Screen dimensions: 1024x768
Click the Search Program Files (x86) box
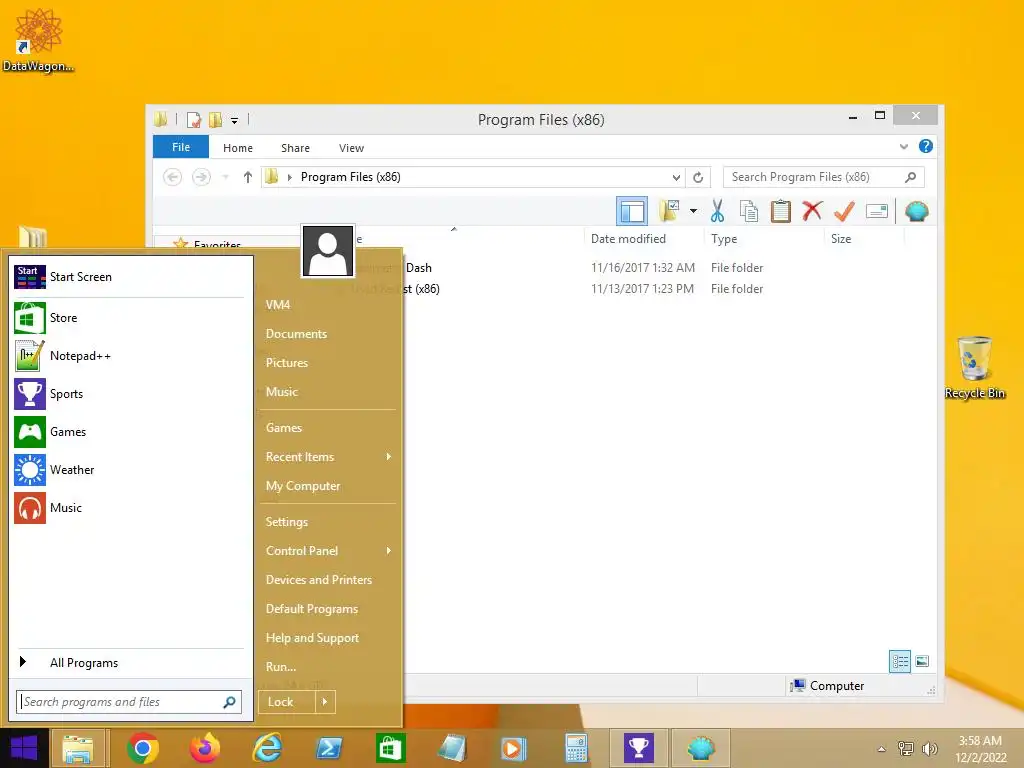click(x=823, y=177)
